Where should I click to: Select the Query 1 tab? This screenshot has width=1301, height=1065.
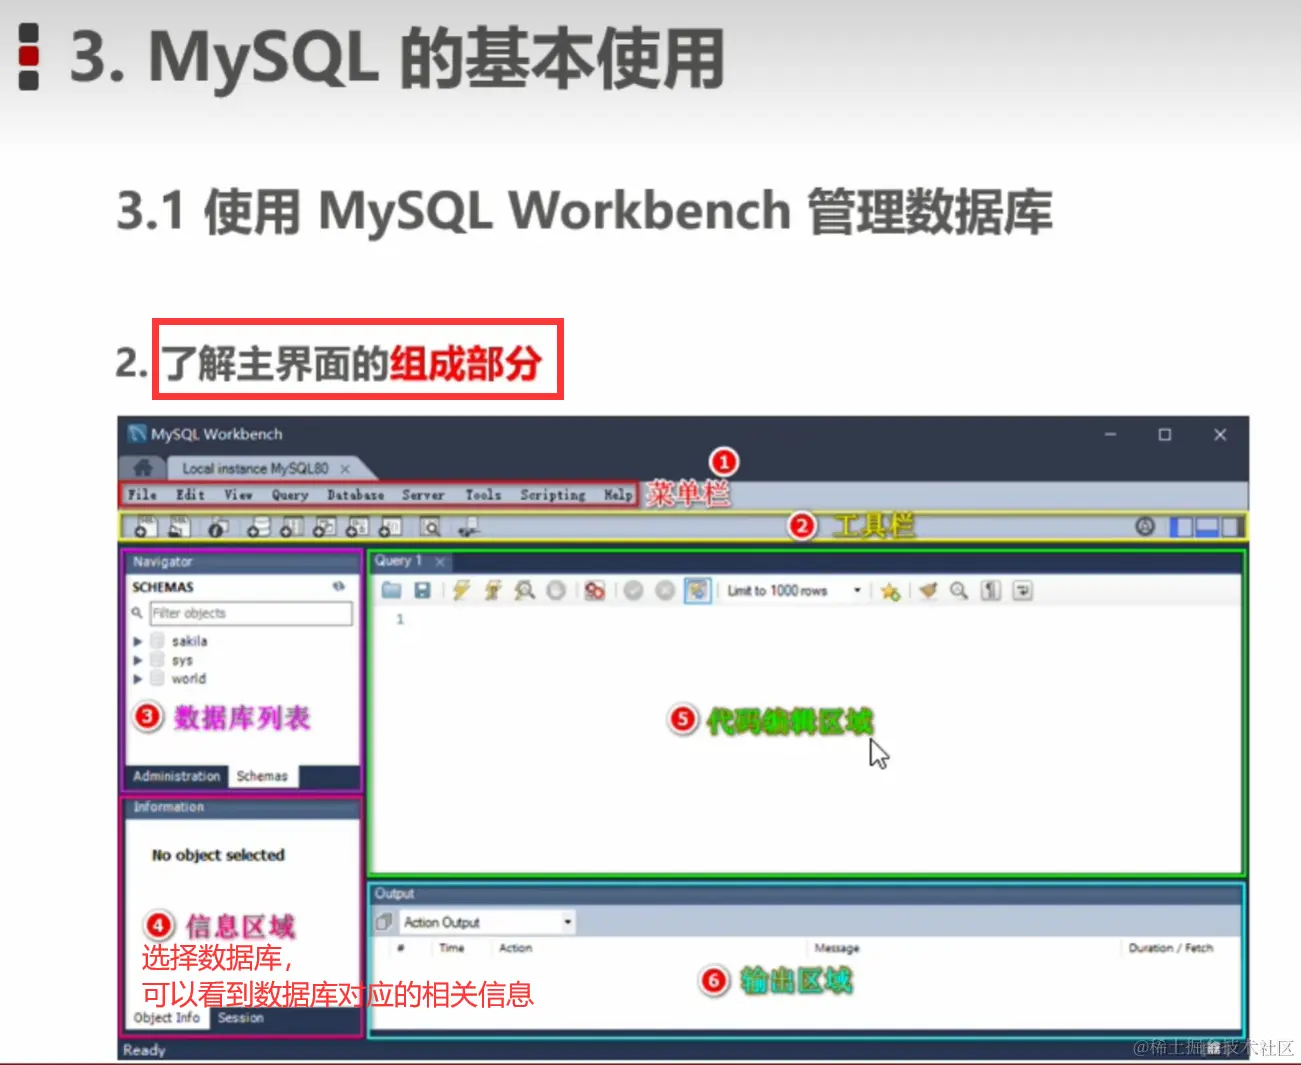click(398, 561)
